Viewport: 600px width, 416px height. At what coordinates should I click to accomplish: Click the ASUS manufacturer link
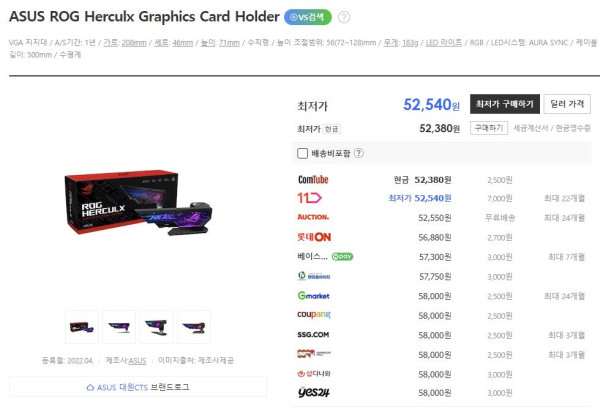pos(137,361)
